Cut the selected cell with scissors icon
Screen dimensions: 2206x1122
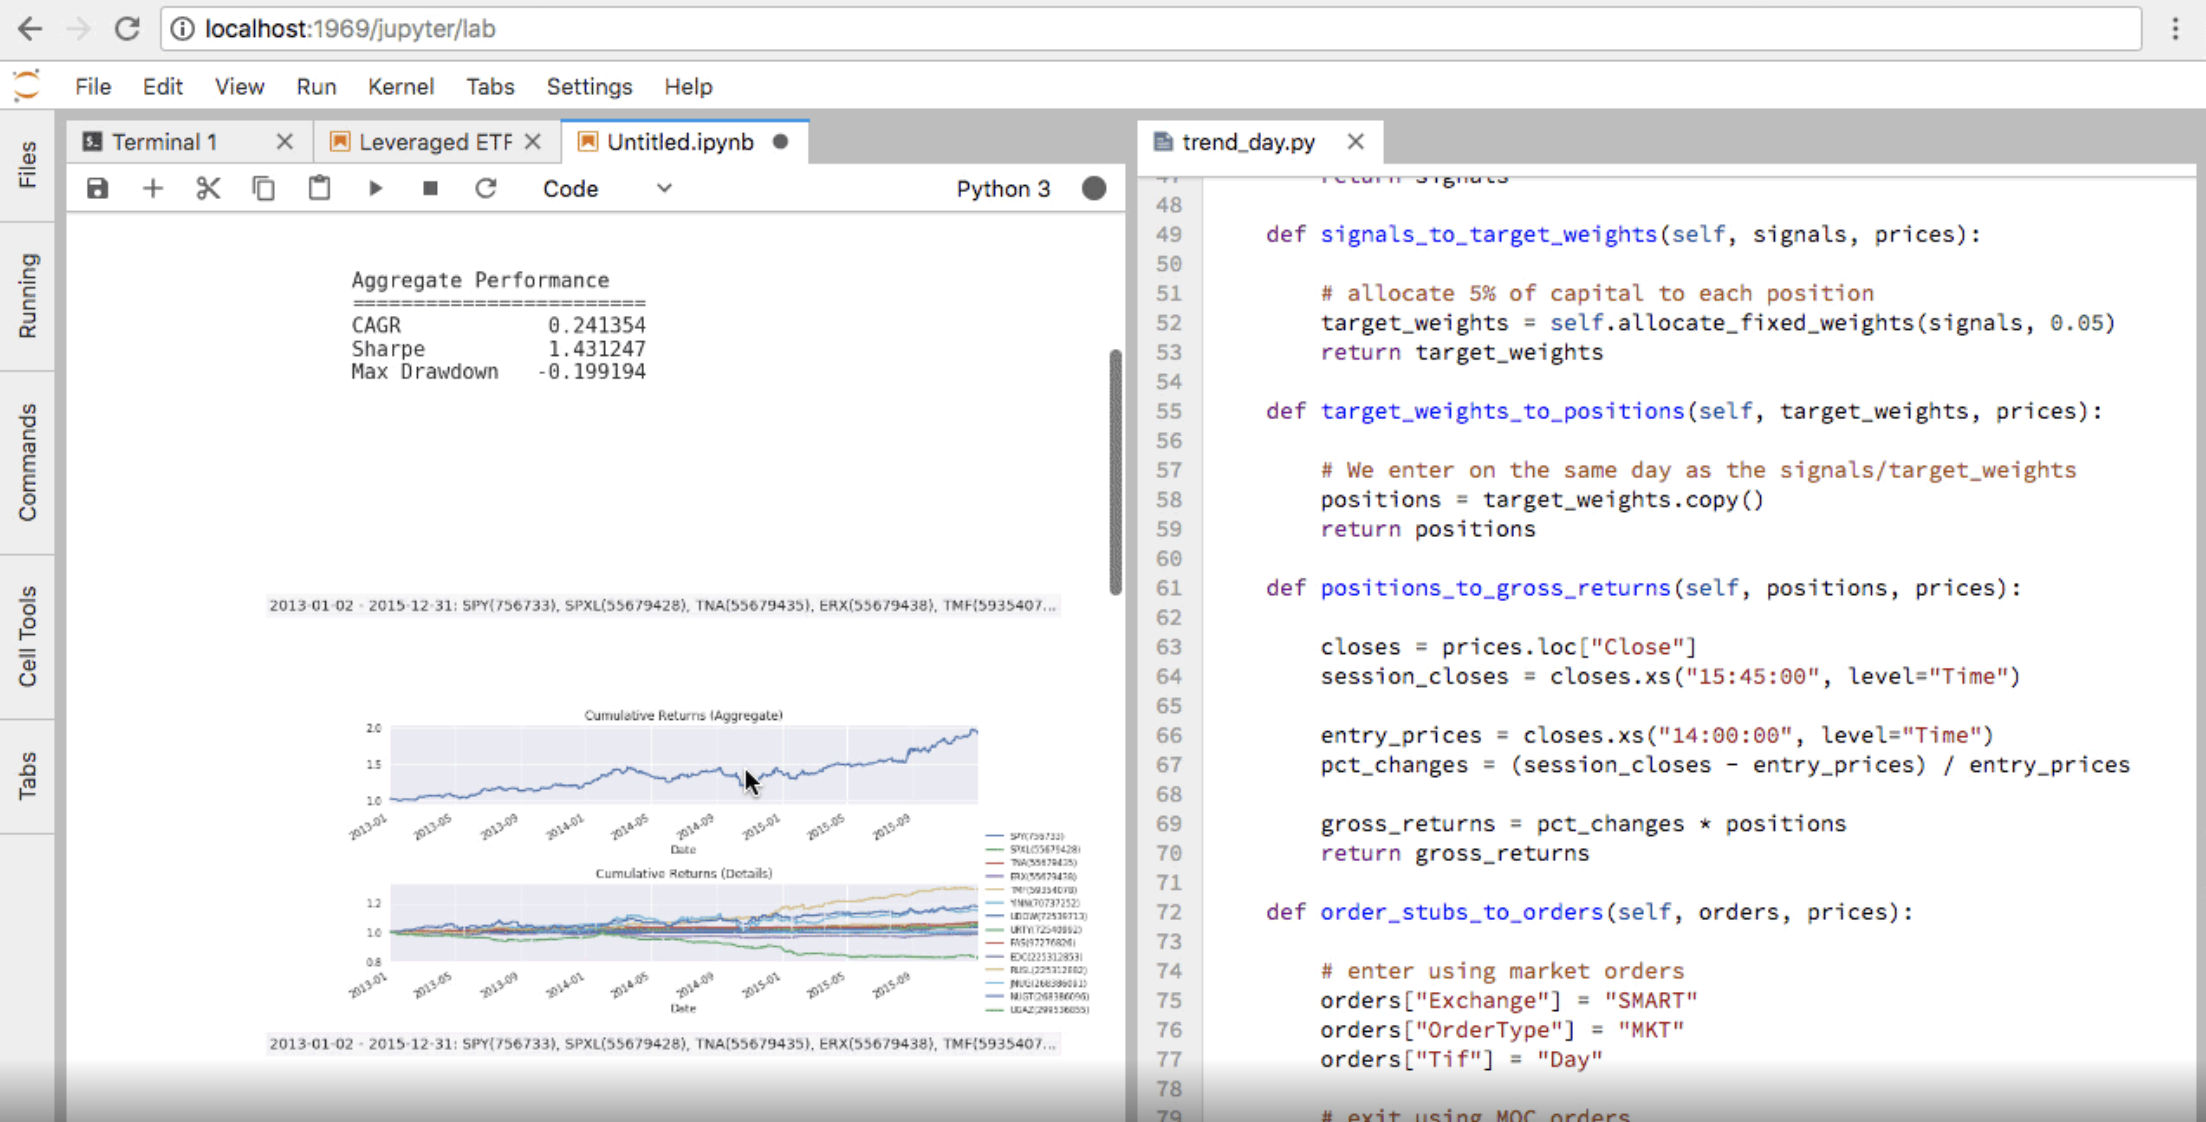pyautogui.click(x=208, y=189)
